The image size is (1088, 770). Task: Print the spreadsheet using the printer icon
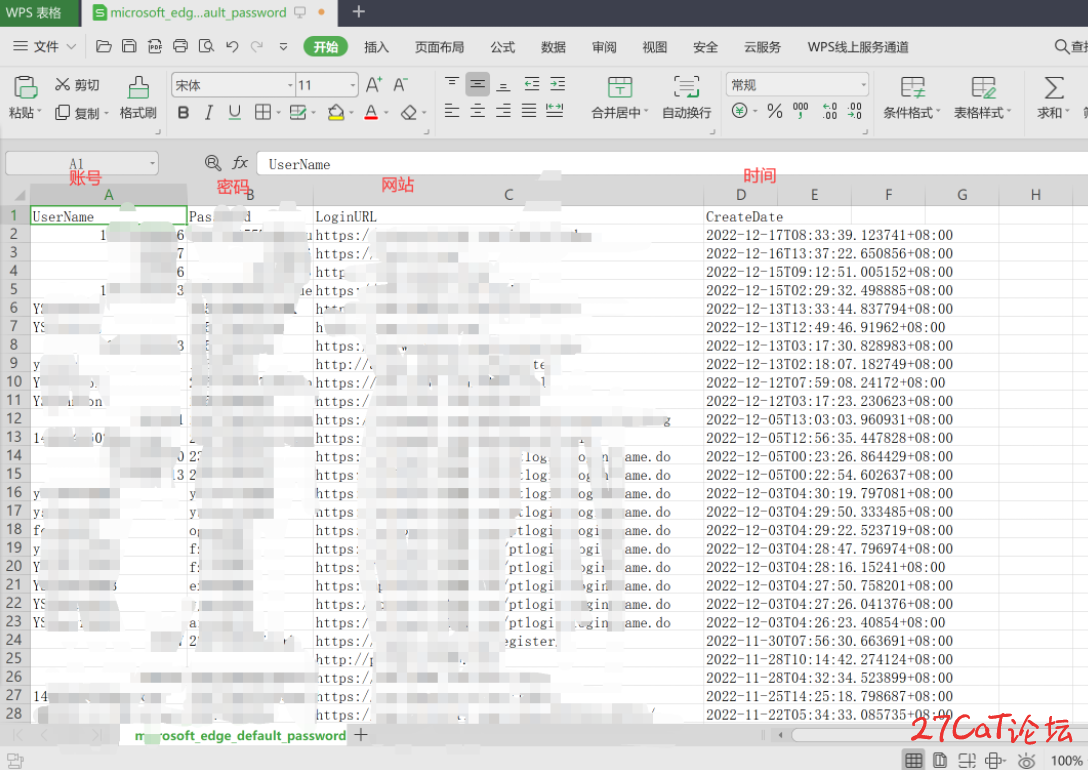[180, 46]
